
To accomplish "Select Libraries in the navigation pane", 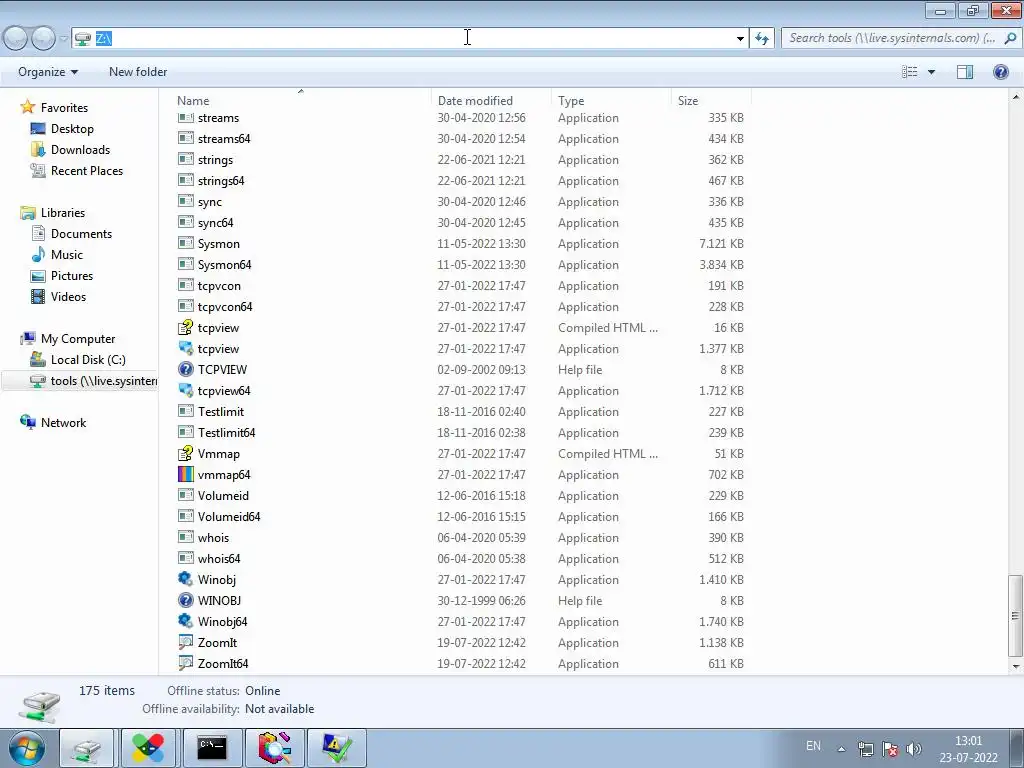I will pyautogui.click(x=63, y=213).
